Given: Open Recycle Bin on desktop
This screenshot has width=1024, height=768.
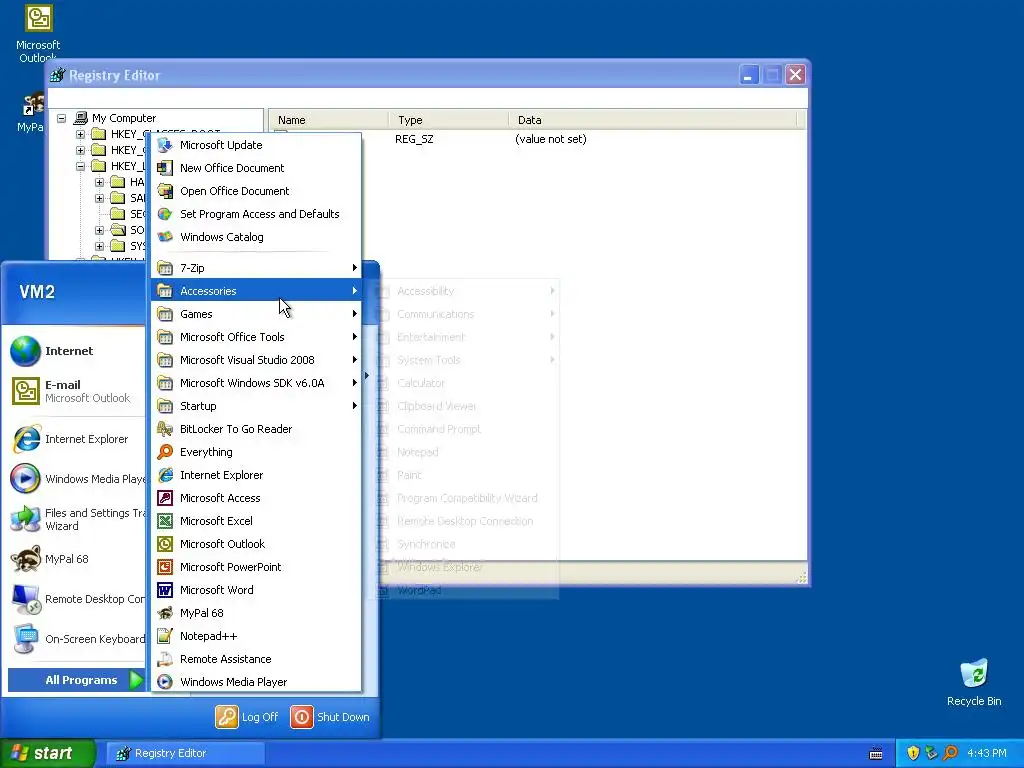Looking at the screenshot, I should coord(974,683).
